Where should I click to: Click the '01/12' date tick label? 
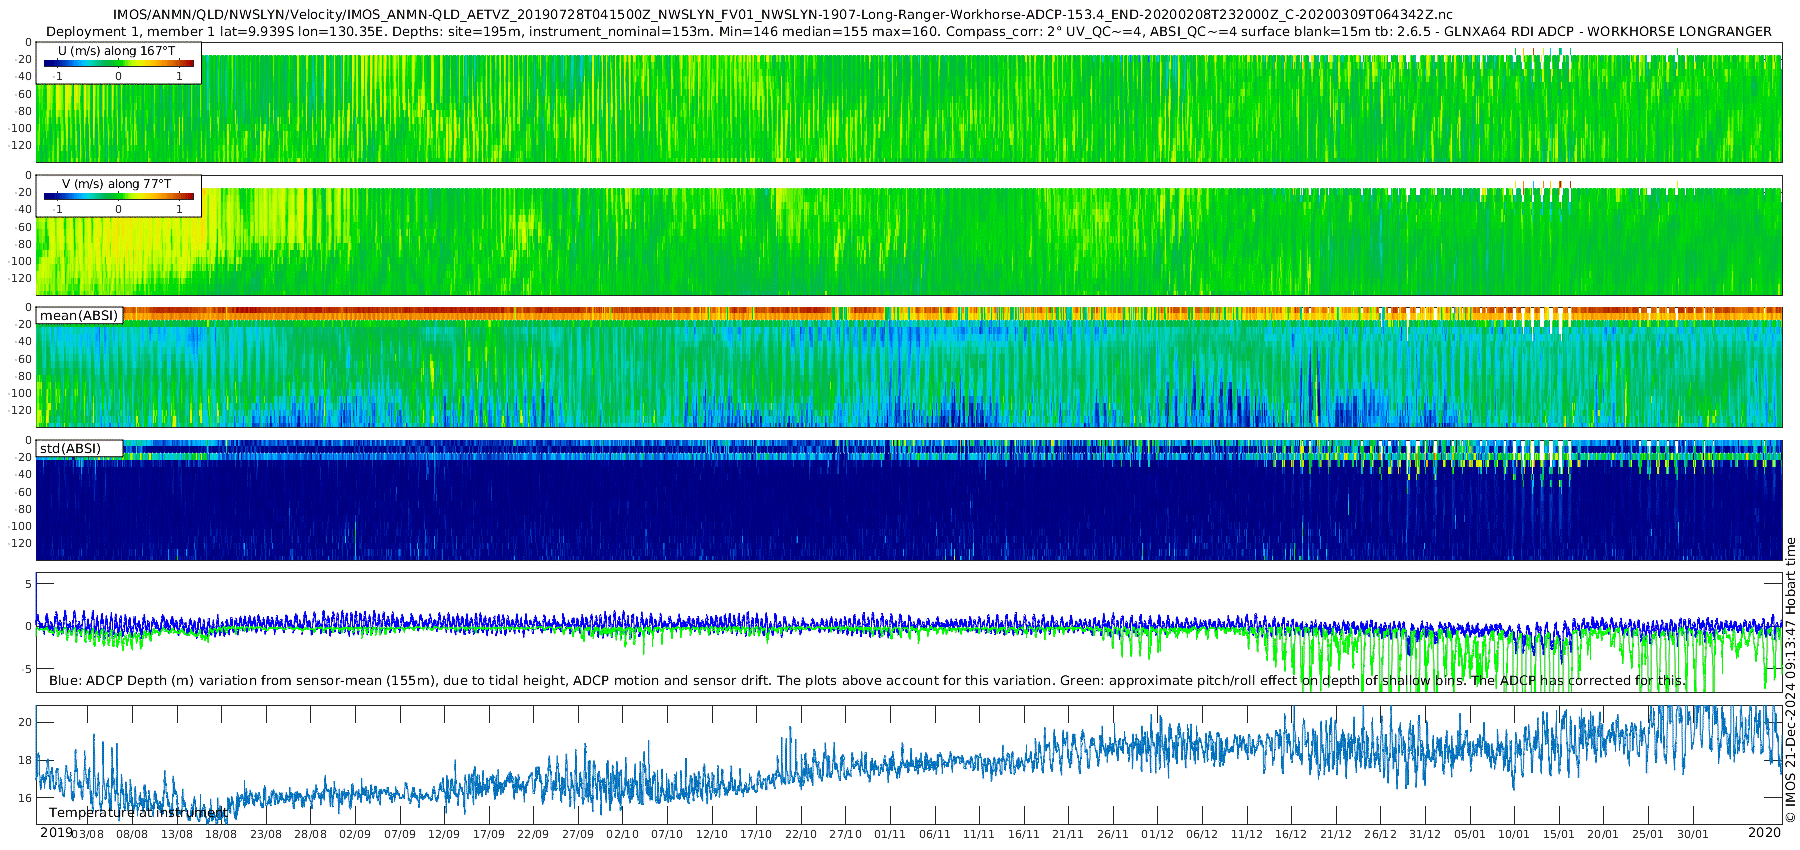coord(1158,834)
